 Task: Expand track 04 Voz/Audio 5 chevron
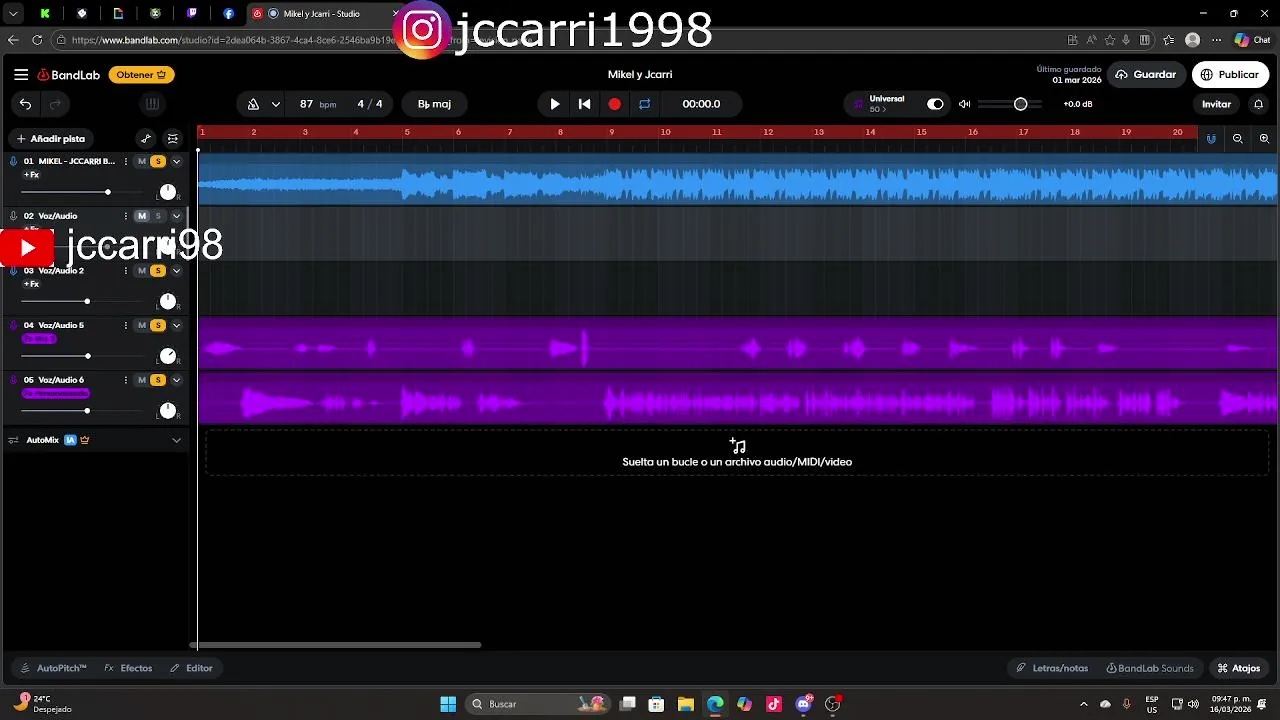pyautogui.click(x=176, y=325)
